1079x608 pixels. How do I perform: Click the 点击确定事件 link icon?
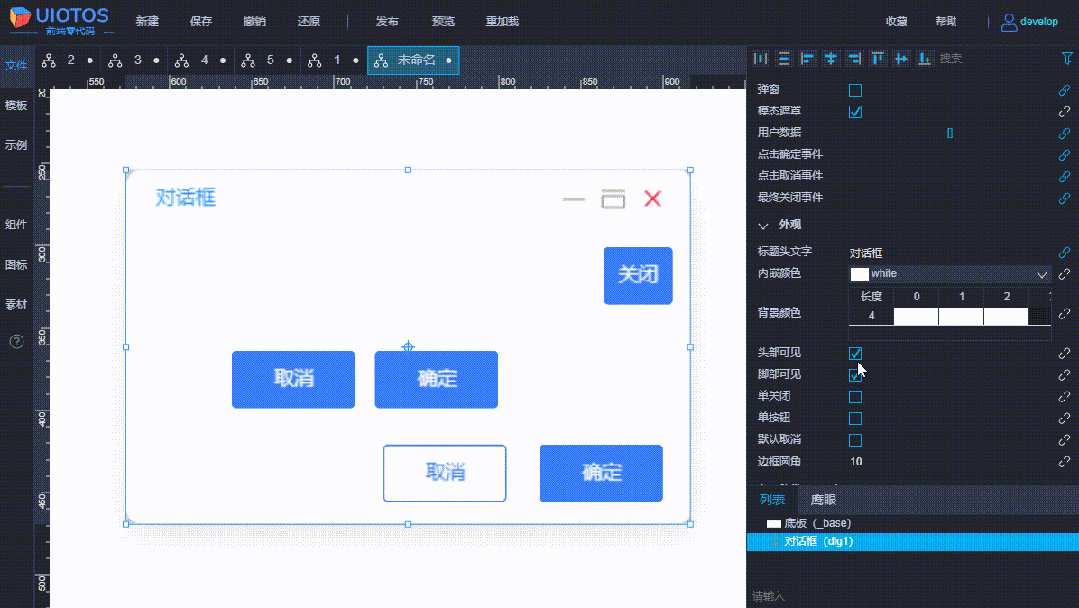[1063, 155]
